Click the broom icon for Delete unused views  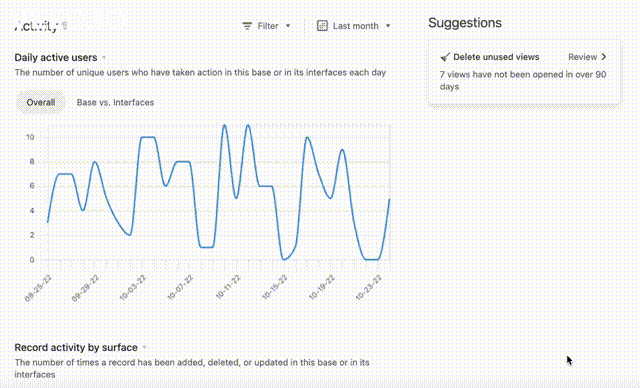[x=445, y=57]
